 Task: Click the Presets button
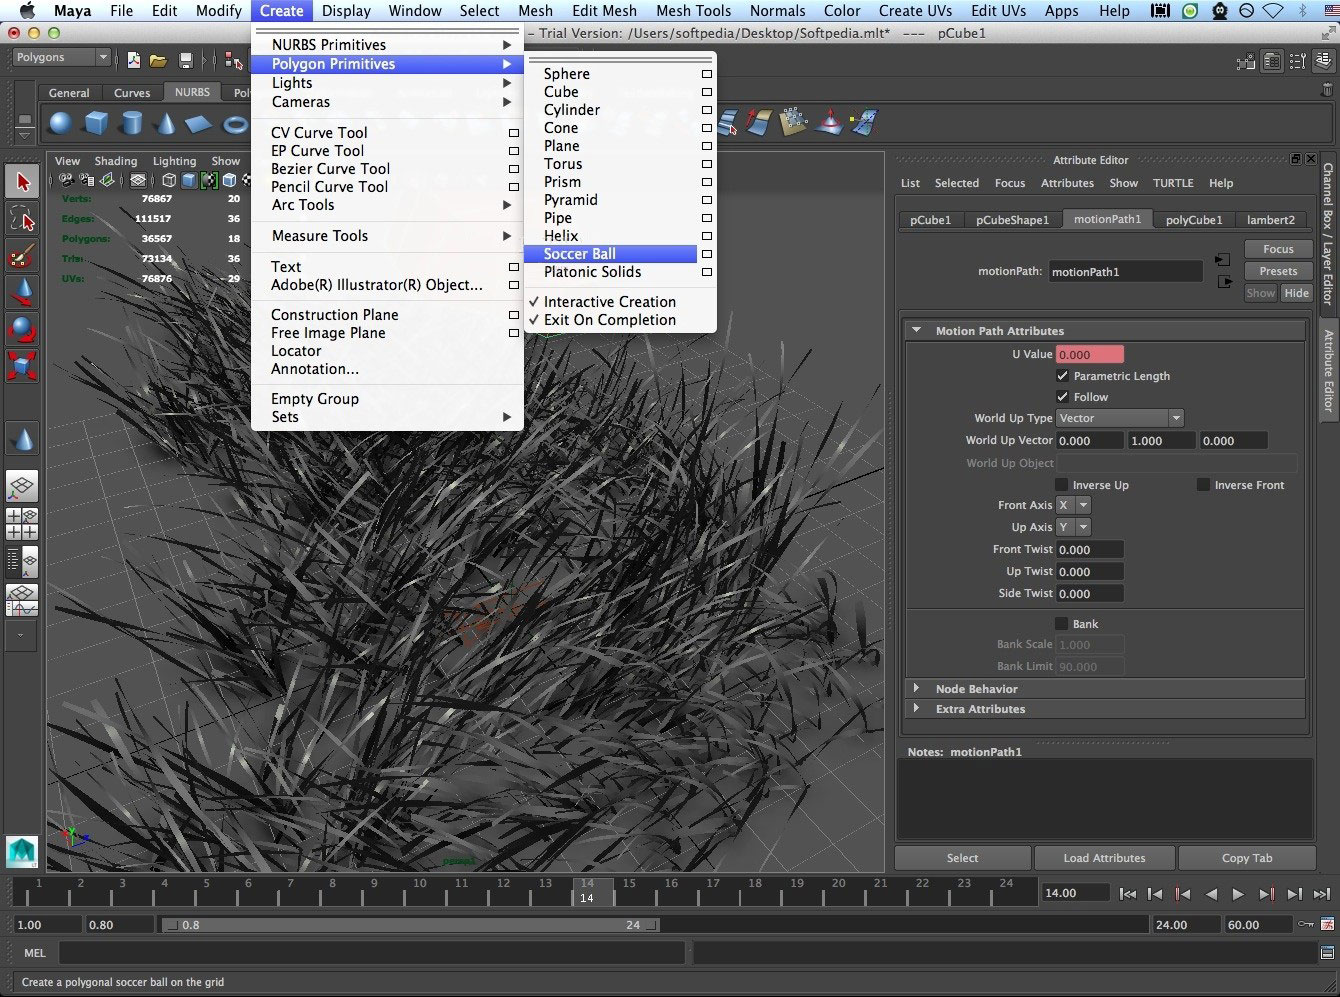coord(1278,271)
